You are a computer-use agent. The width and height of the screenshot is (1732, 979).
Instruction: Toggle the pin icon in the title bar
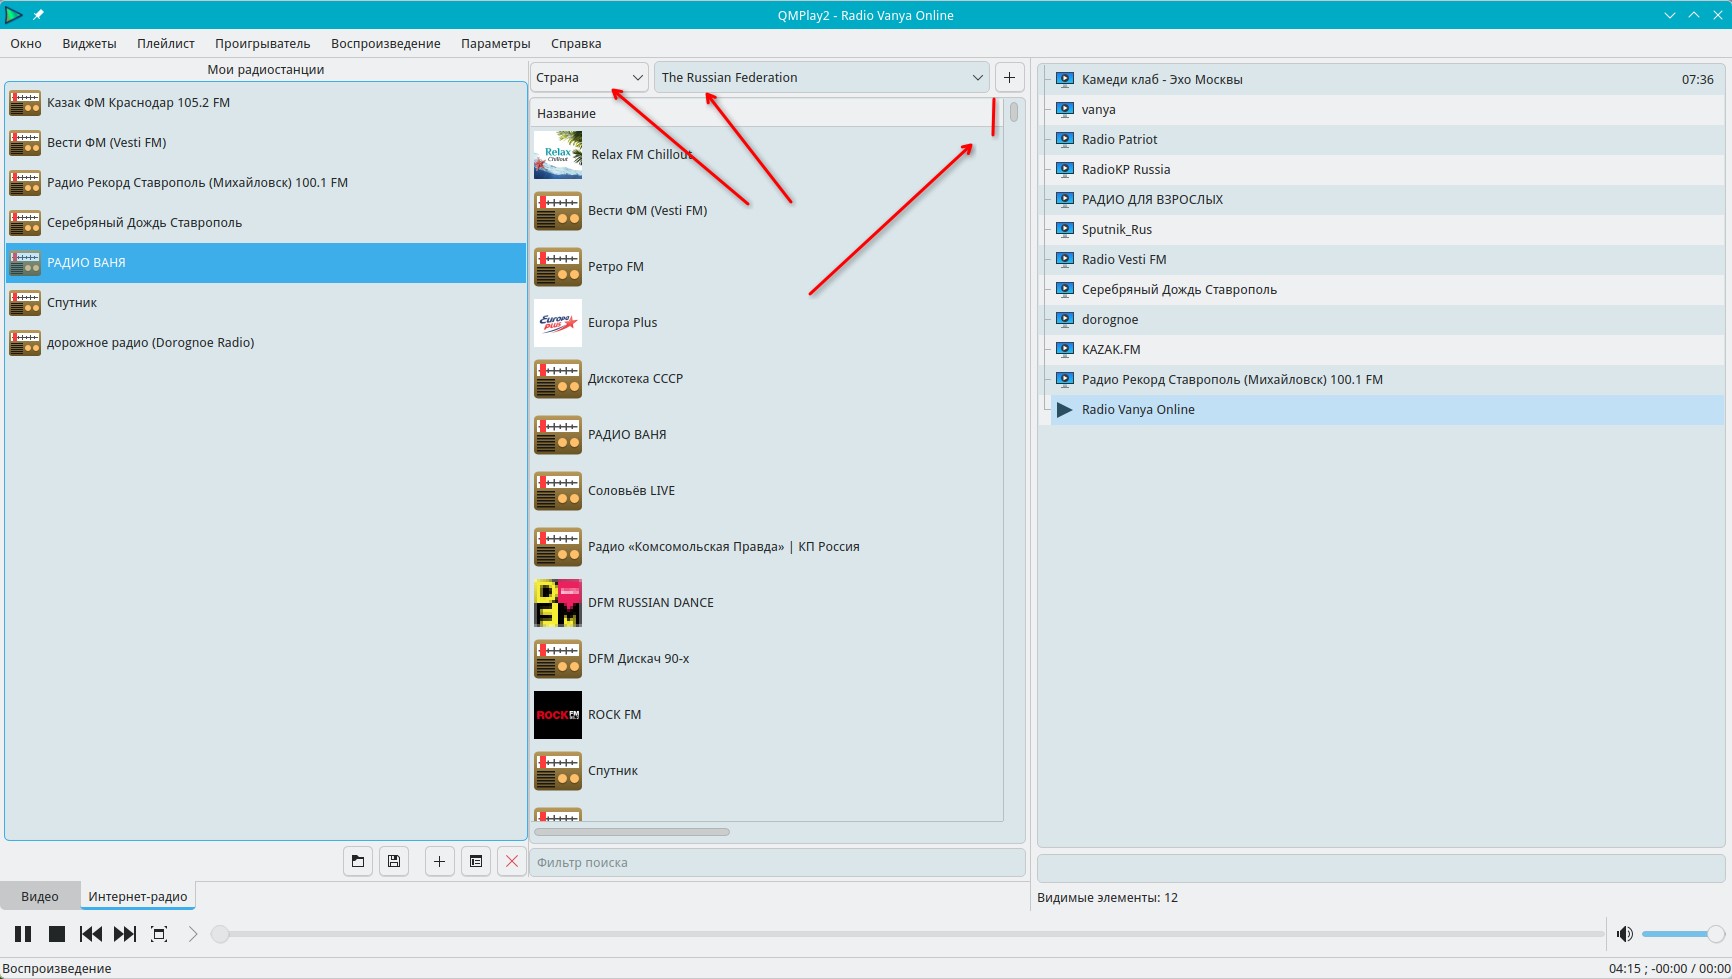point(38,15)
